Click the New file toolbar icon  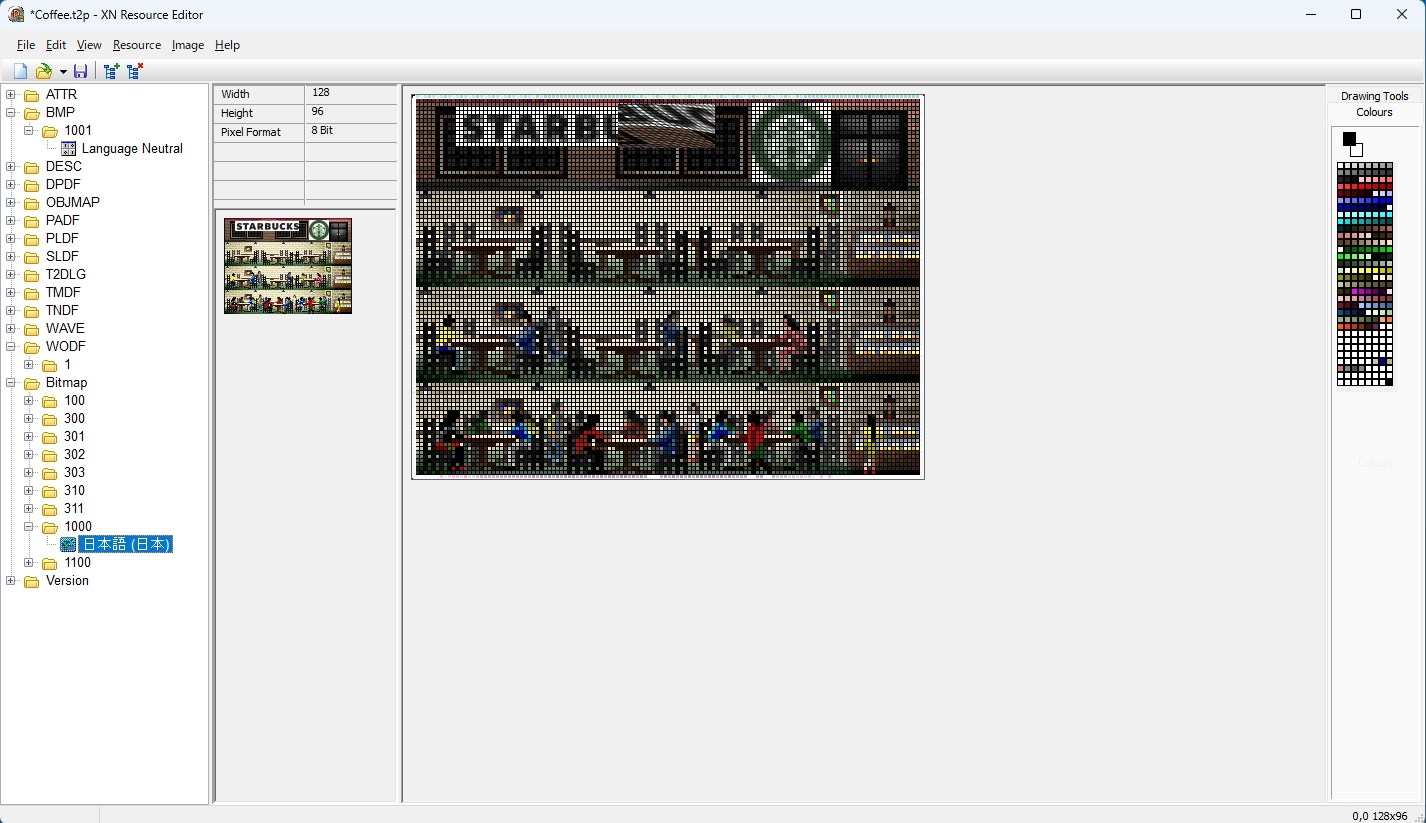(20, 71)
